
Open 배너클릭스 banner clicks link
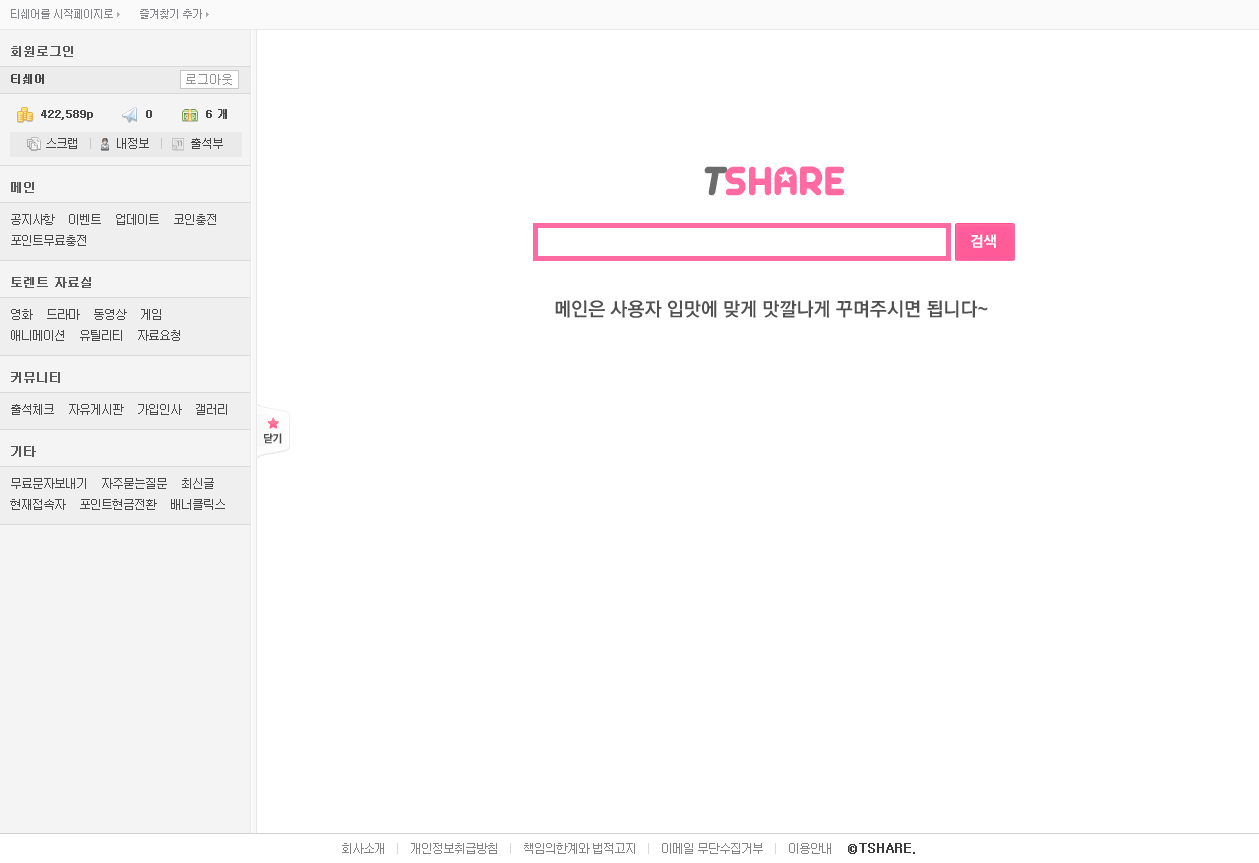click(x=198, y=505)
